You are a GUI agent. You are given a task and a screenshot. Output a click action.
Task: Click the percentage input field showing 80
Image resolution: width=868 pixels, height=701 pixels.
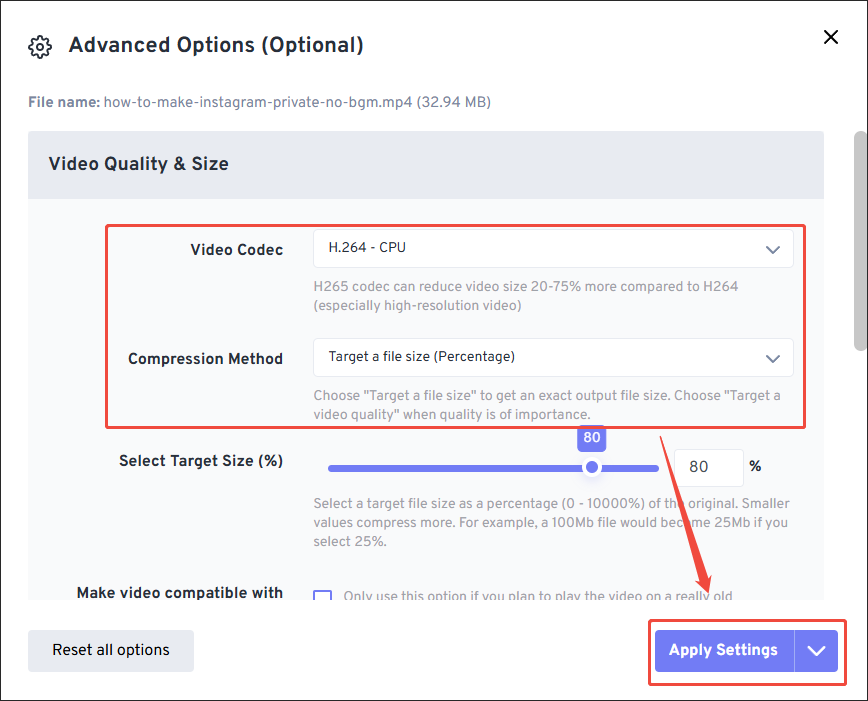pyautogui.click(x=709, y=467)
